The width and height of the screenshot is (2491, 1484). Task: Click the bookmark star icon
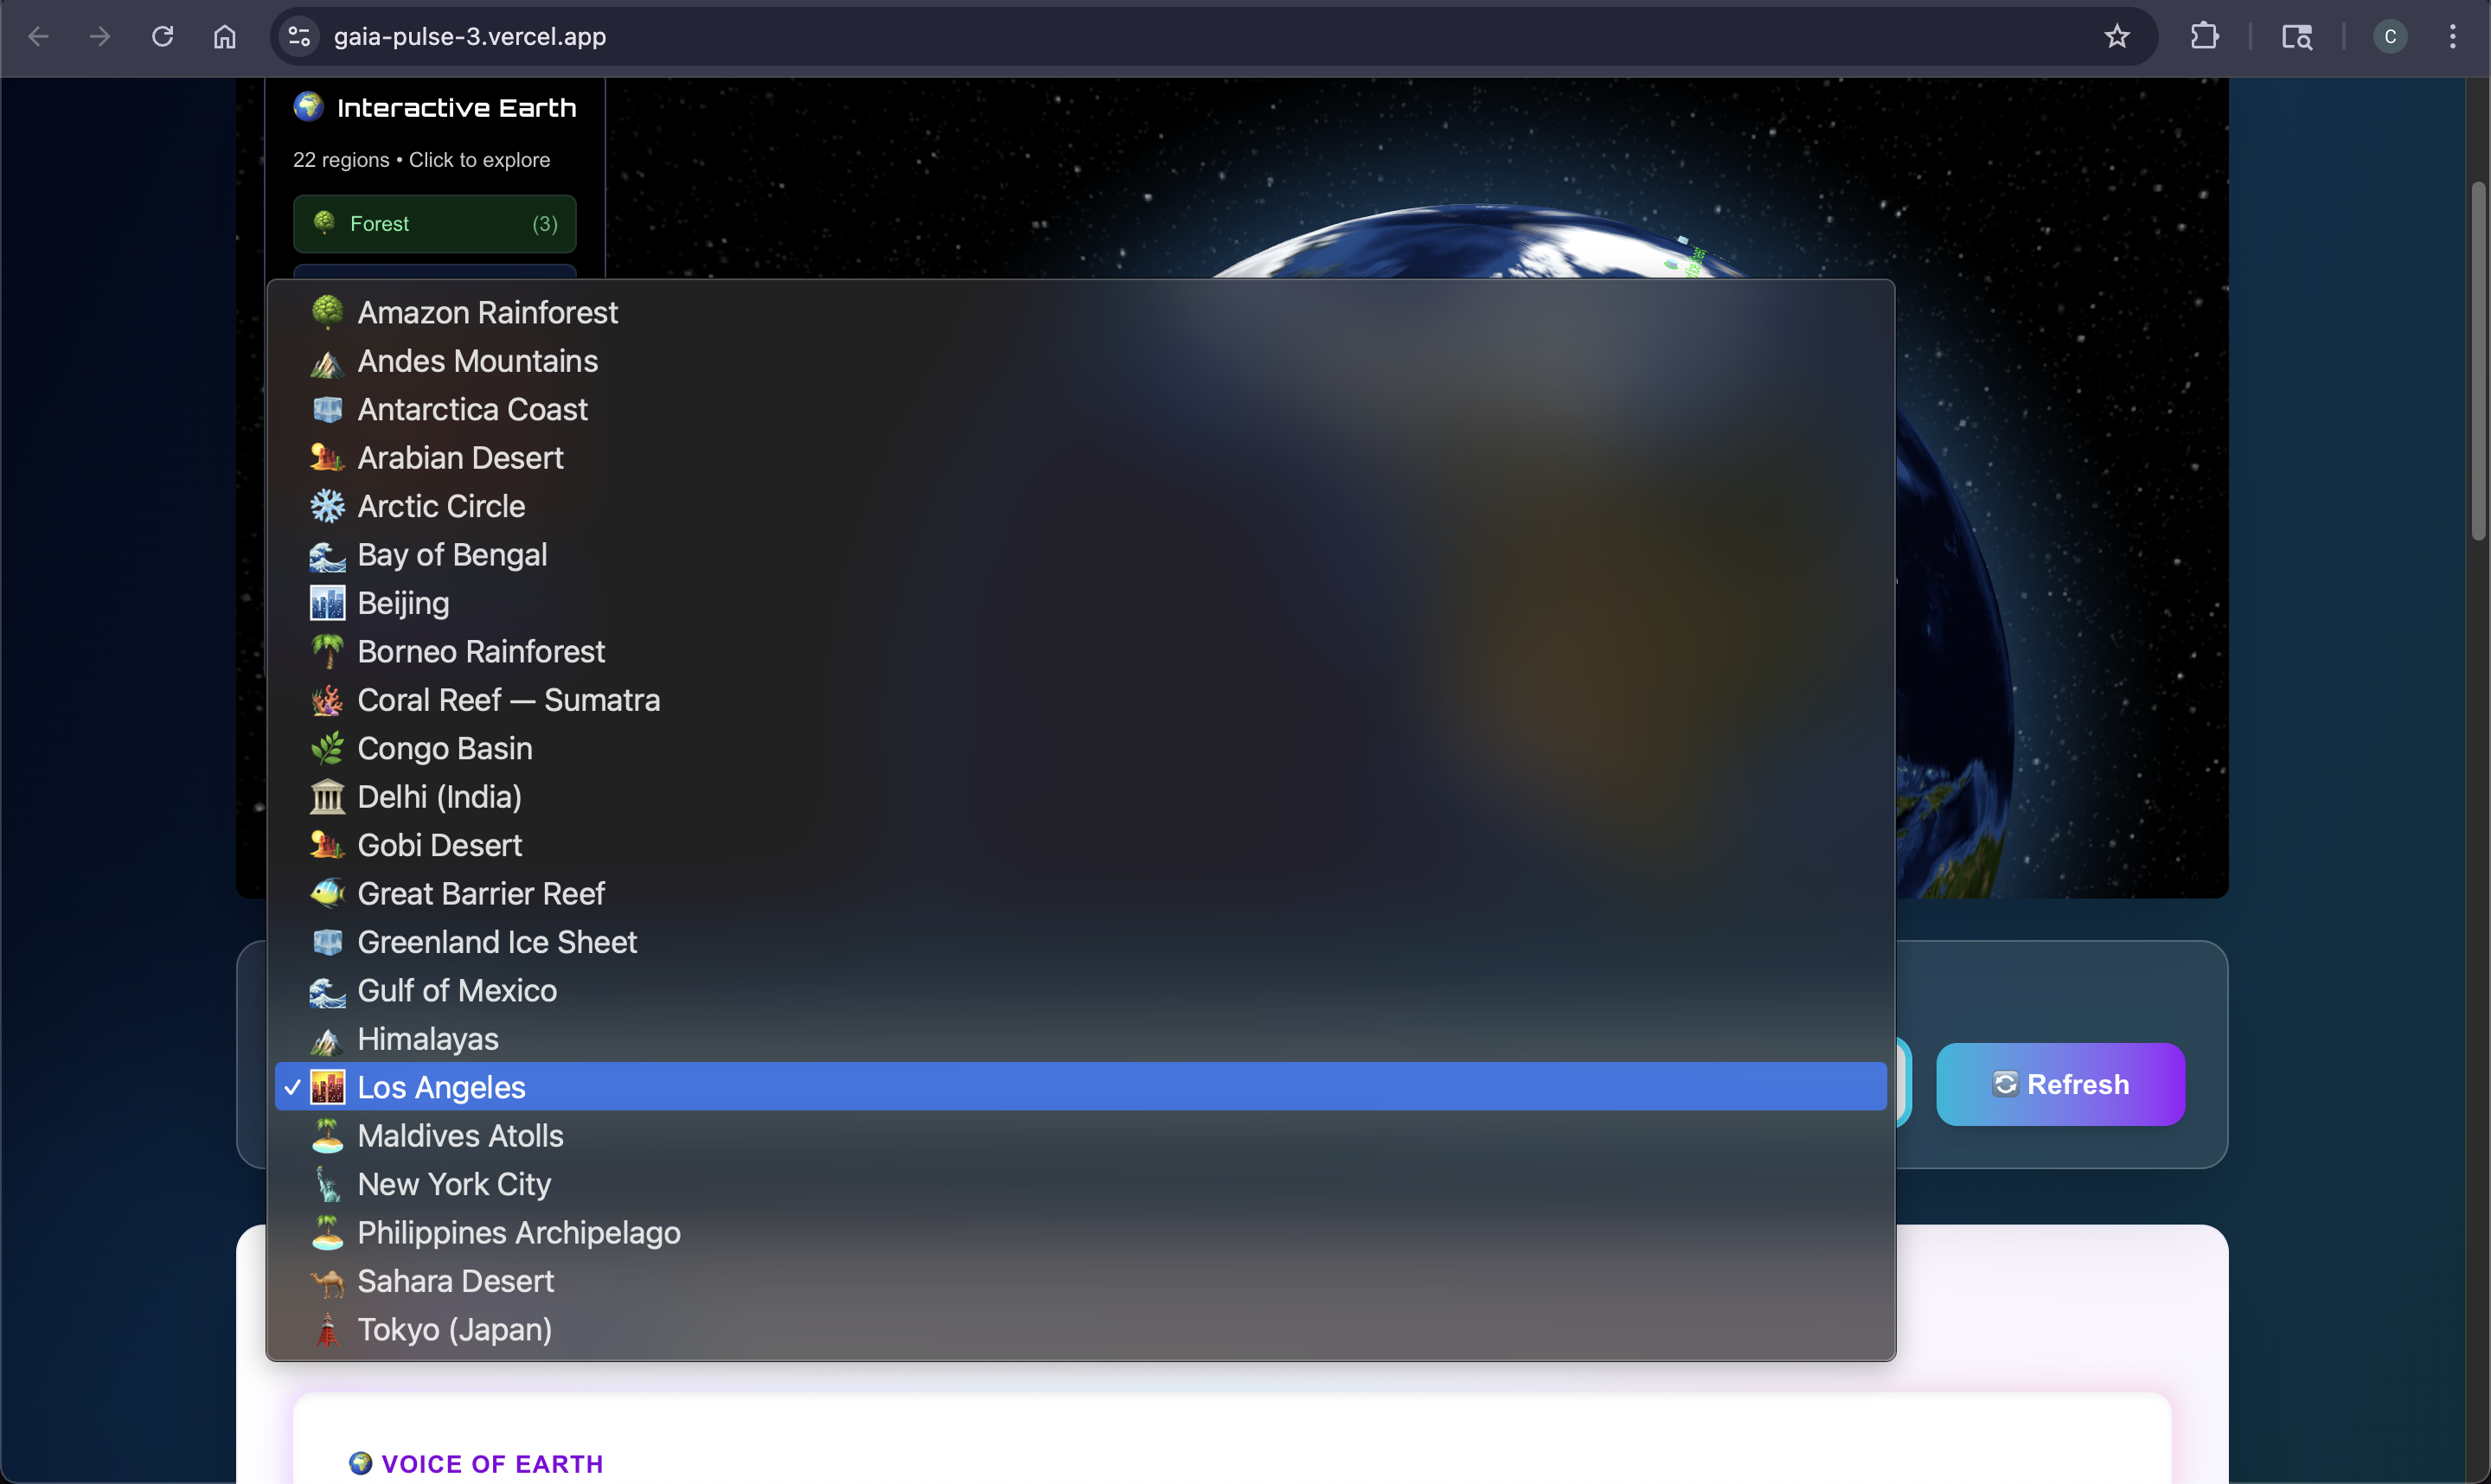(2116, 37)
